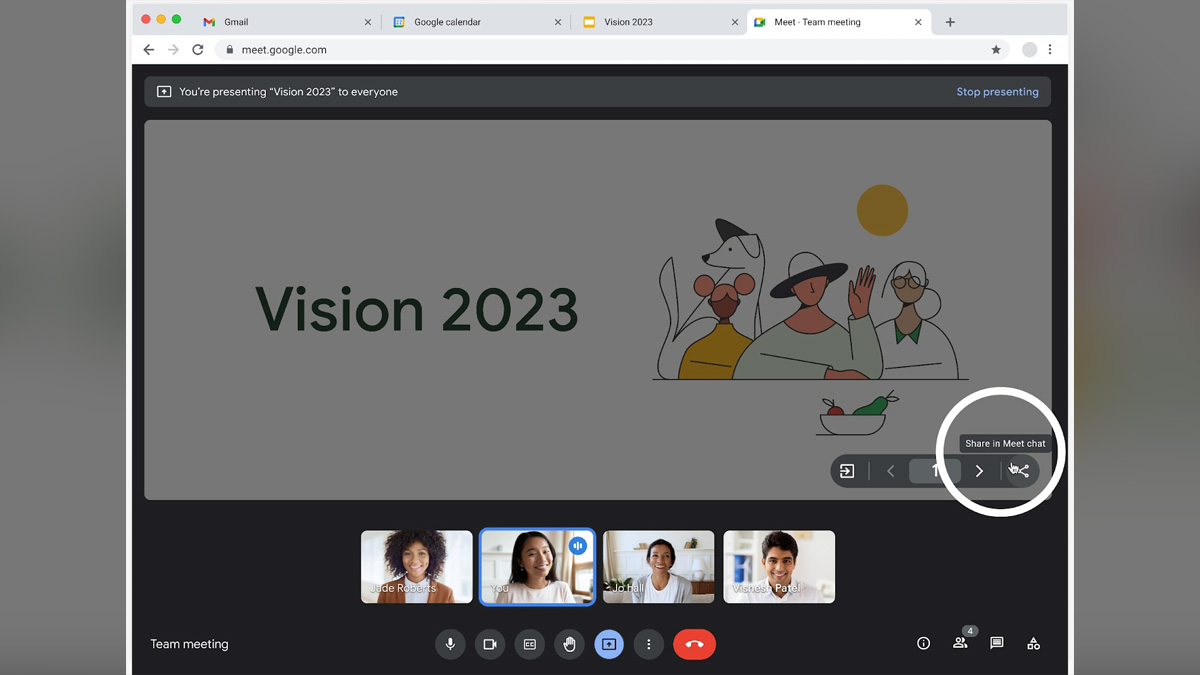Select Jade Roberts video tile
This screenshot has width=1200, height=675.
pos(417,566)
